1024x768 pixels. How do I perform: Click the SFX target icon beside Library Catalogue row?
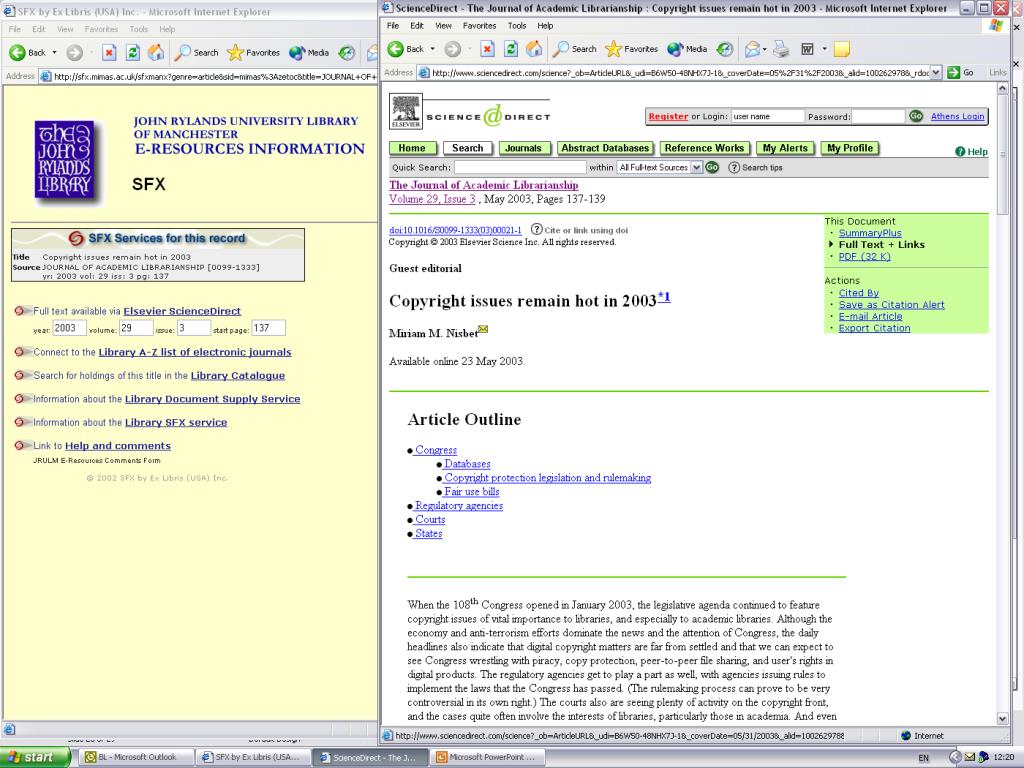click(22, 376)
